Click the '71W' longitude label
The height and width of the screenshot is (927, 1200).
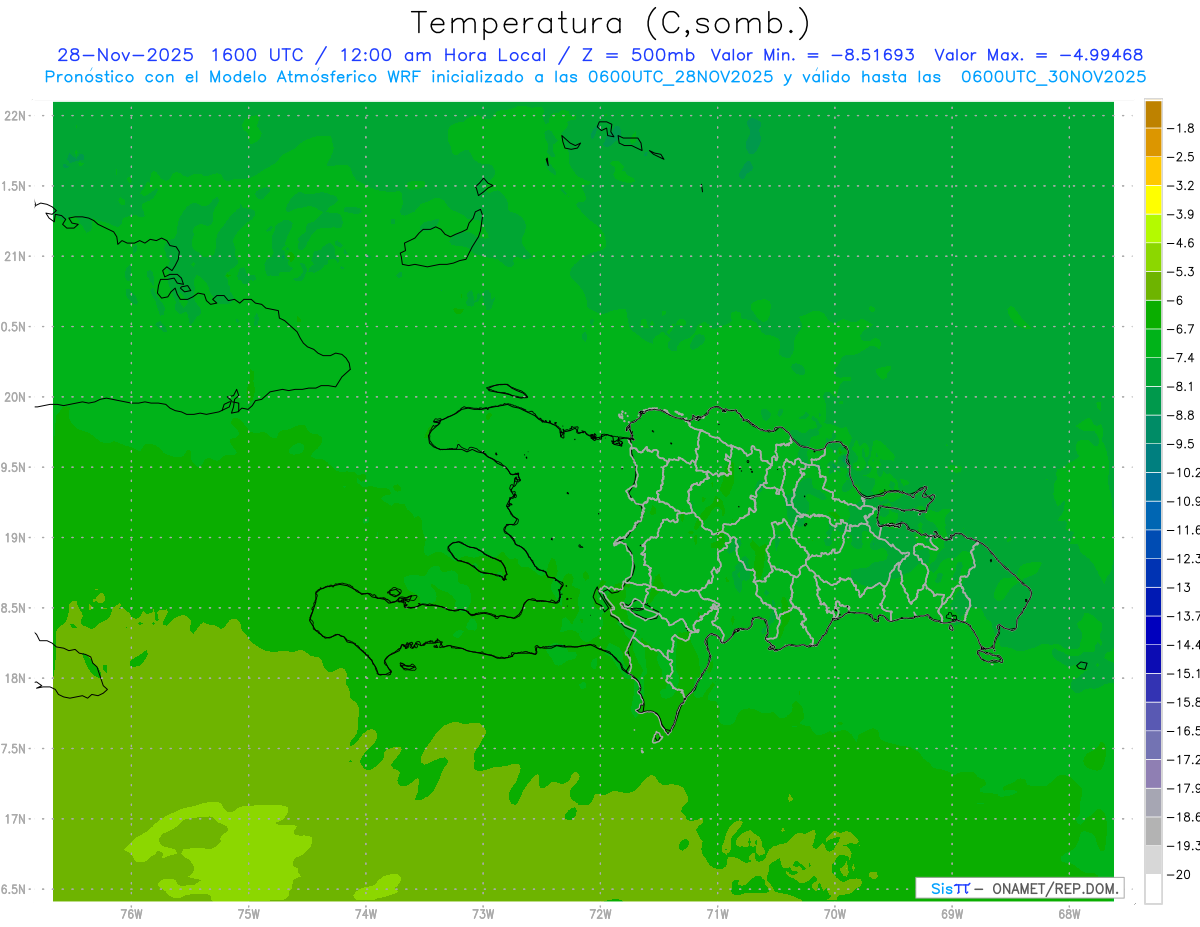click(717, 914)
